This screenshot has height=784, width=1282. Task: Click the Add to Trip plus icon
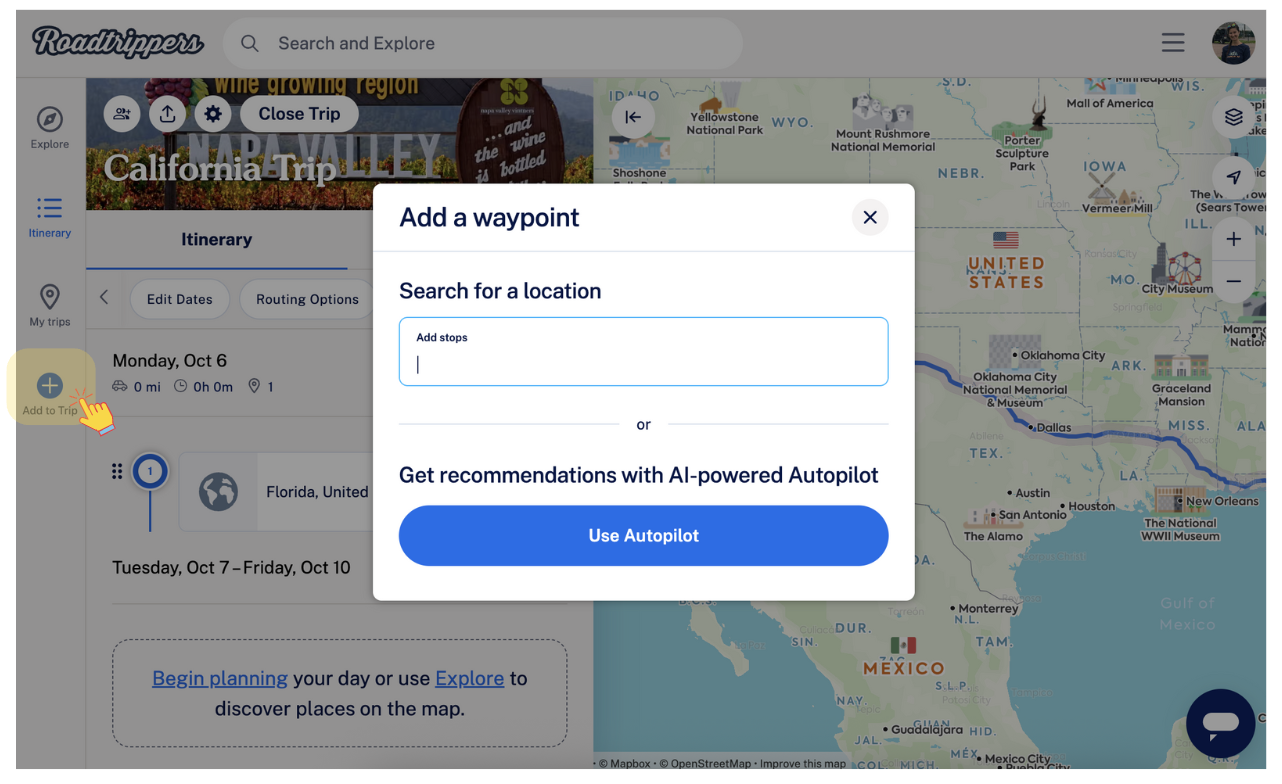50,385
